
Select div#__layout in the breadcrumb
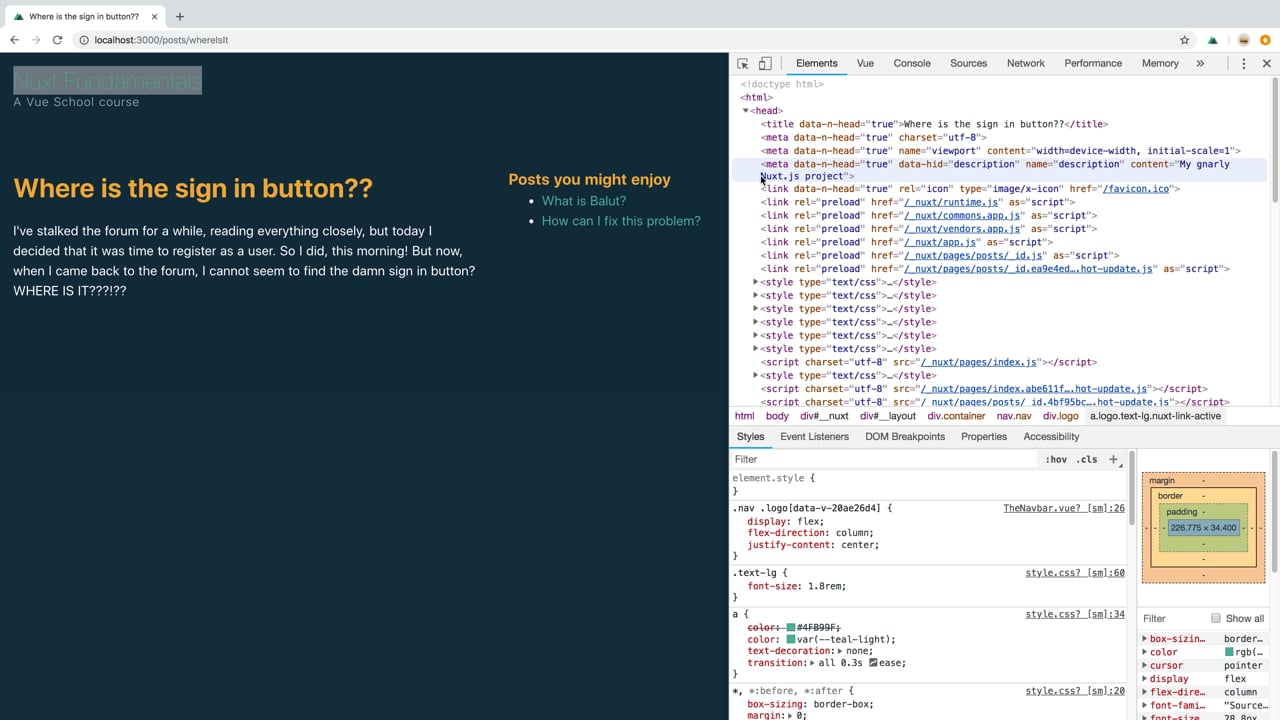[x=888, y=416]
